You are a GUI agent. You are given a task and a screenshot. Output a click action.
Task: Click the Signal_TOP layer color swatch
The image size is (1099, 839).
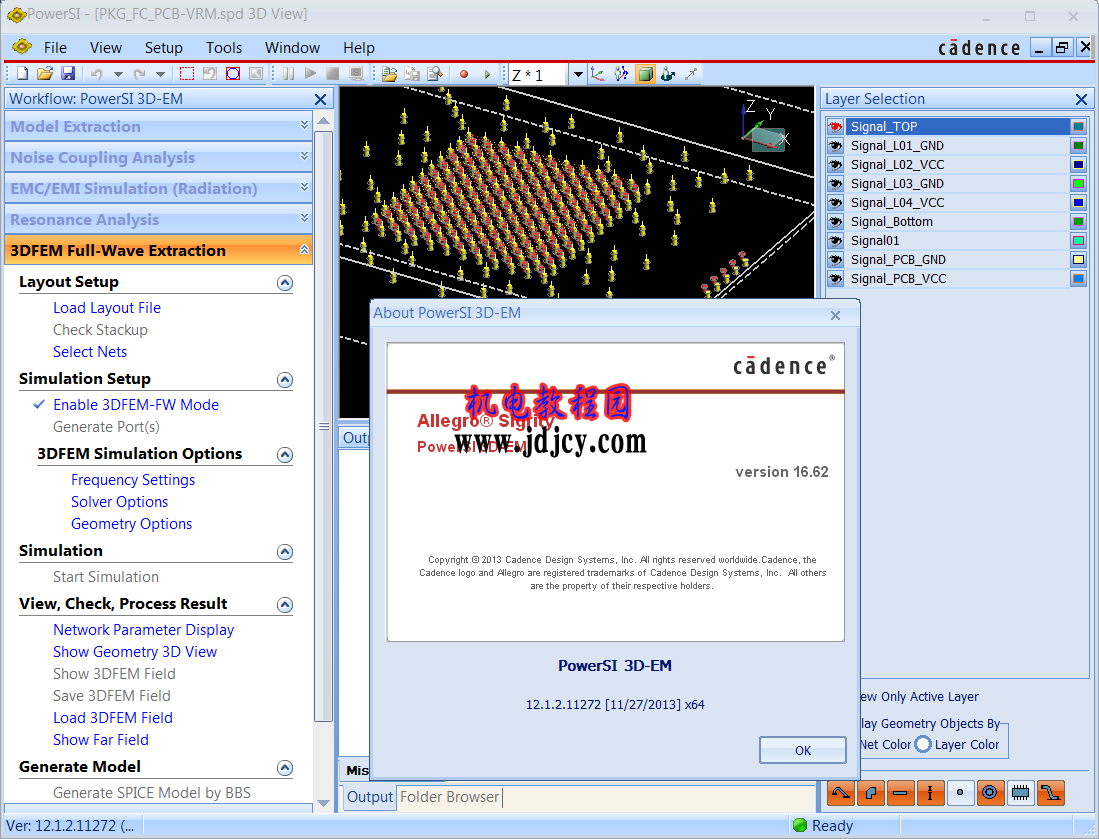(1079, 127)
